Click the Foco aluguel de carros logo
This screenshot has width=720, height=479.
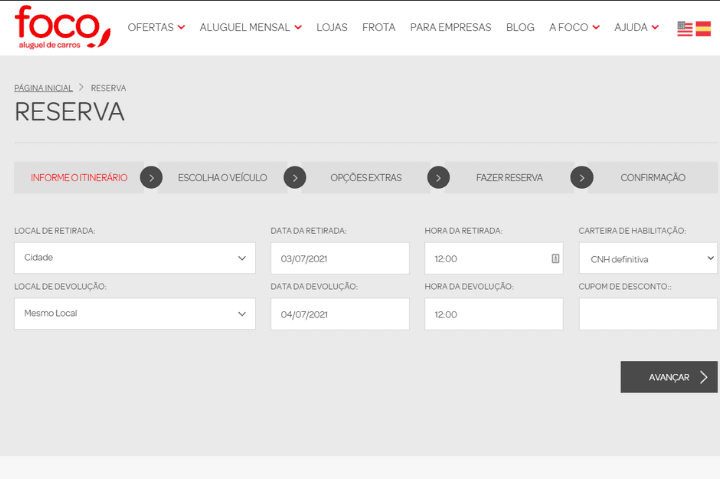[x=62, y=27]
